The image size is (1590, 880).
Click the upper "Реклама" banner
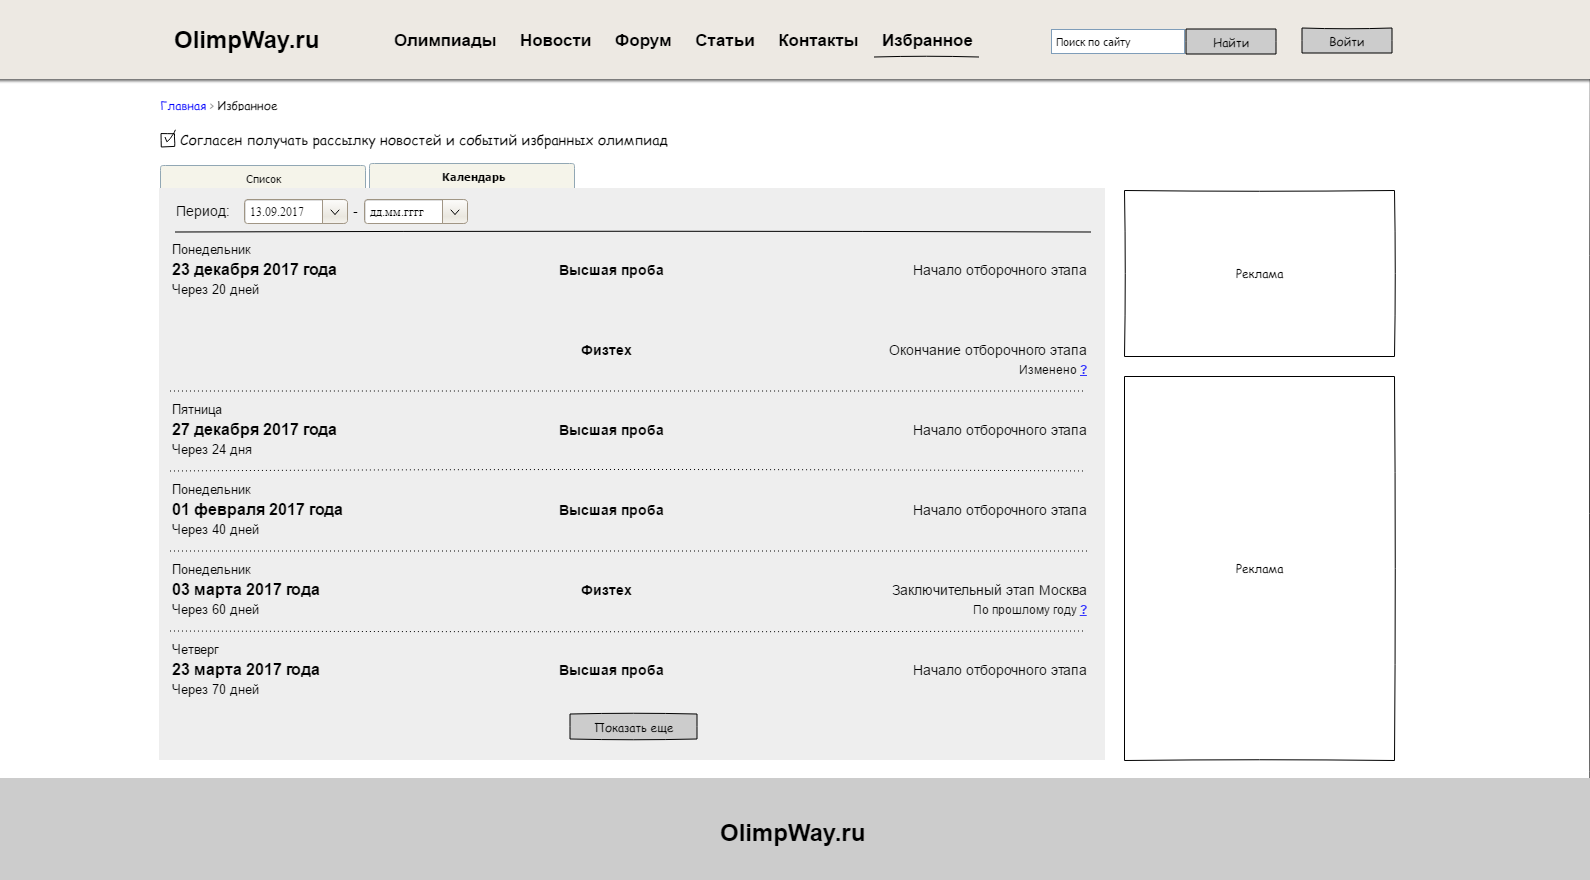(x=1259, y=273)
